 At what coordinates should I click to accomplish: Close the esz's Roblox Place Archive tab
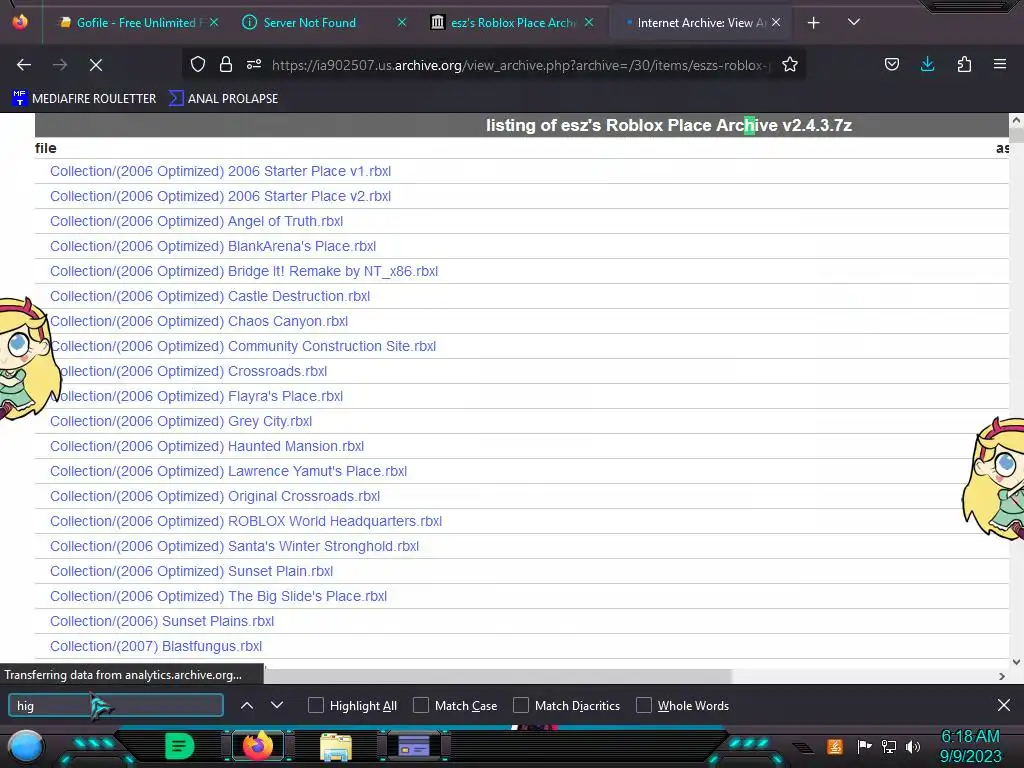pyautogui.click(x=589, y=22)
